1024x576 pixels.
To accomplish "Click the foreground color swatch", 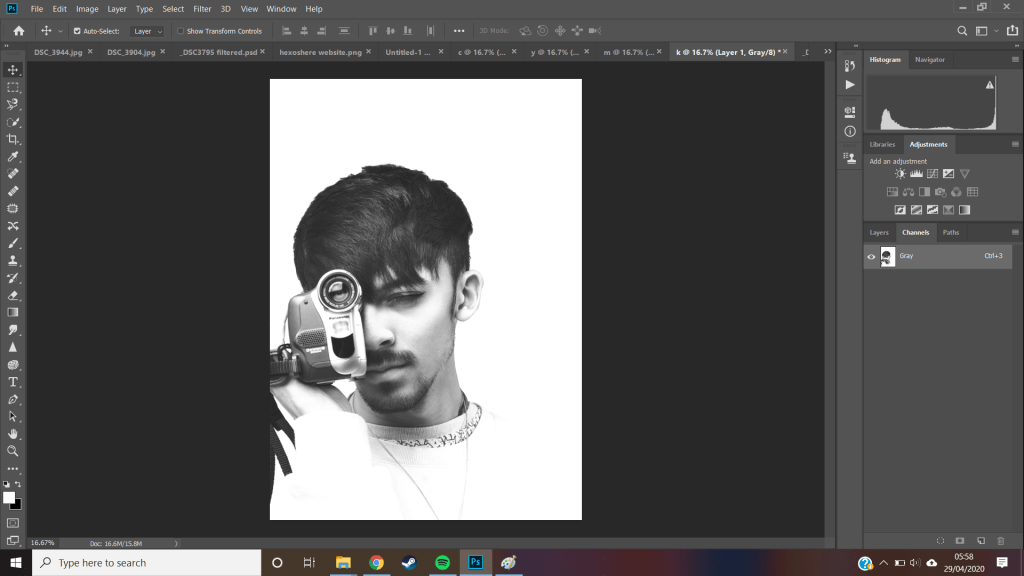I will pyautogui.click(x=9, y=497).
